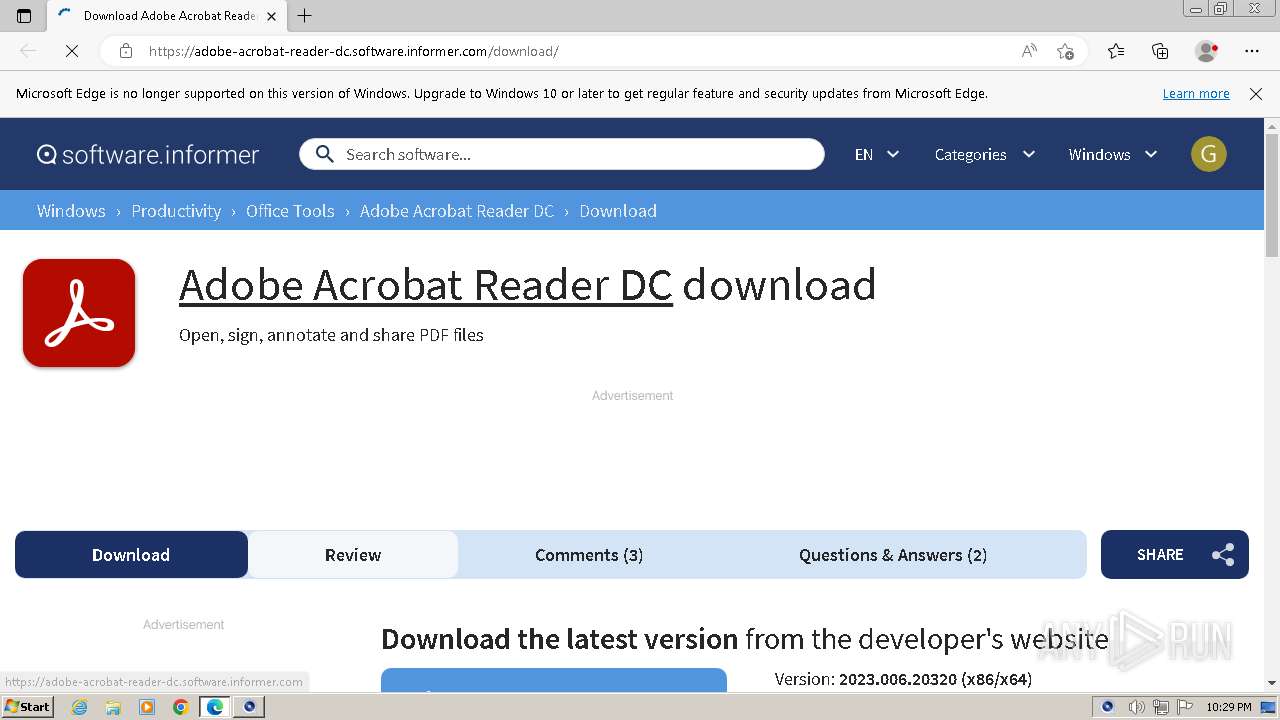Open media player from taskbar
This screenshot has height=720, width=1280.
coord(147,707)
